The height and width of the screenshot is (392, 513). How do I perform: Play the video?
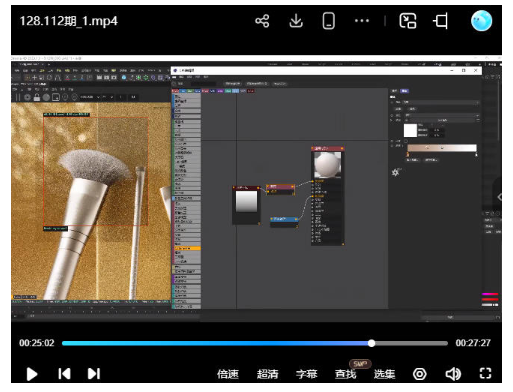(32, 374)
